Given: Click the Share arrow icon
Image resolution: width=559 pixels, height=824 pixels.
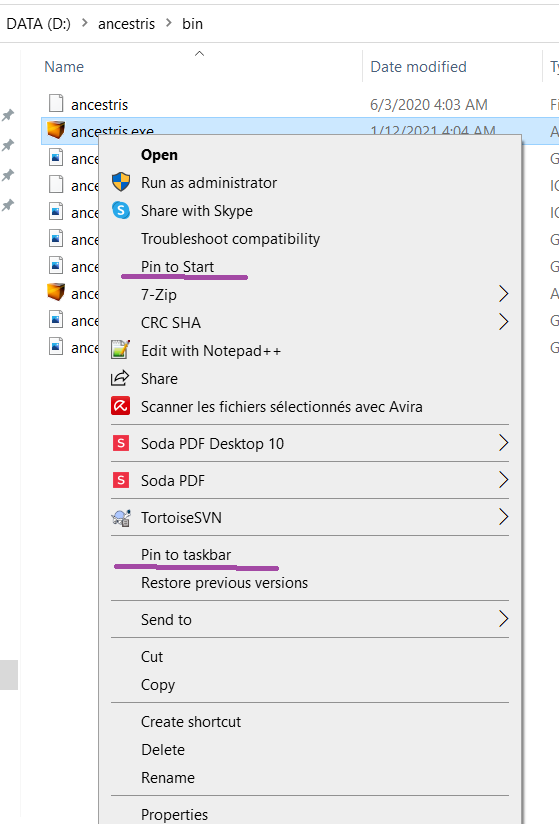Looking at the screenshot, I should (x=120, y=378).
